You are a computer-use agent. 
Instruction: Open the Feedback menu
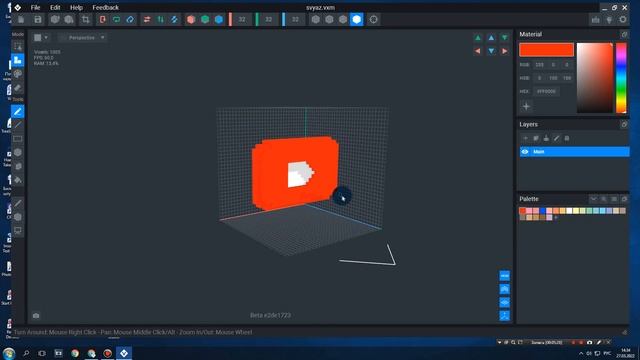[105, 7]
